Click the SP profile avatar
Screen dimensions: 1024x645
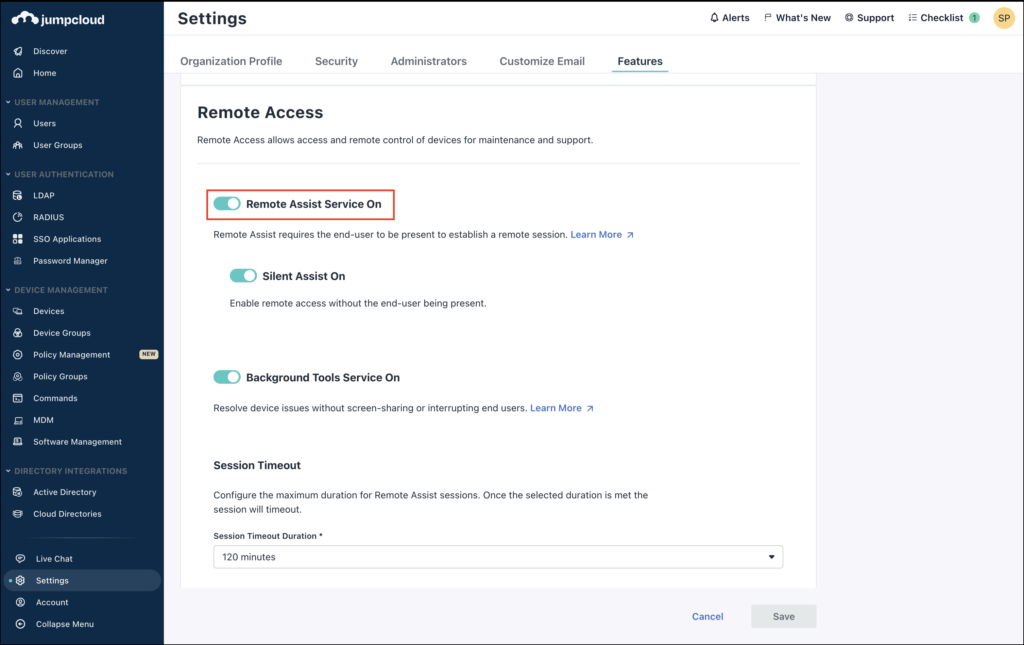point(1003,17)
